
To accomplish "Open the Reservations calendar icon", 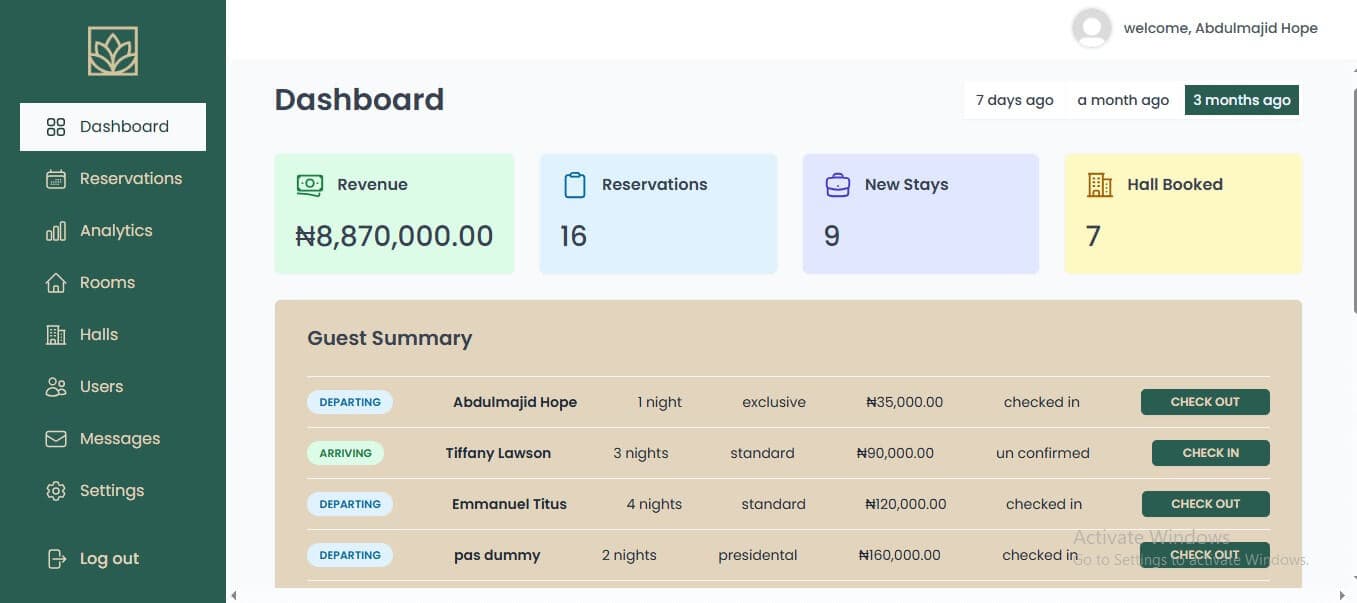I will click(x=55, y=178).
